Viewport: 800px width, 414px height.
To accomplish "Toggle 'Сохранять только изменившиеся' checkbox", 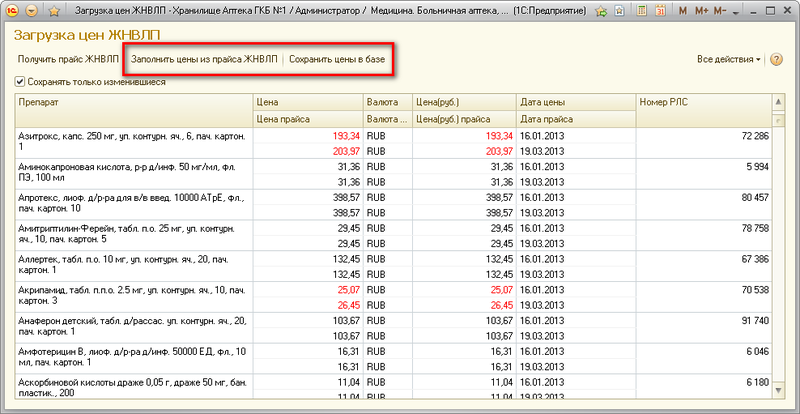I will 20,81.
